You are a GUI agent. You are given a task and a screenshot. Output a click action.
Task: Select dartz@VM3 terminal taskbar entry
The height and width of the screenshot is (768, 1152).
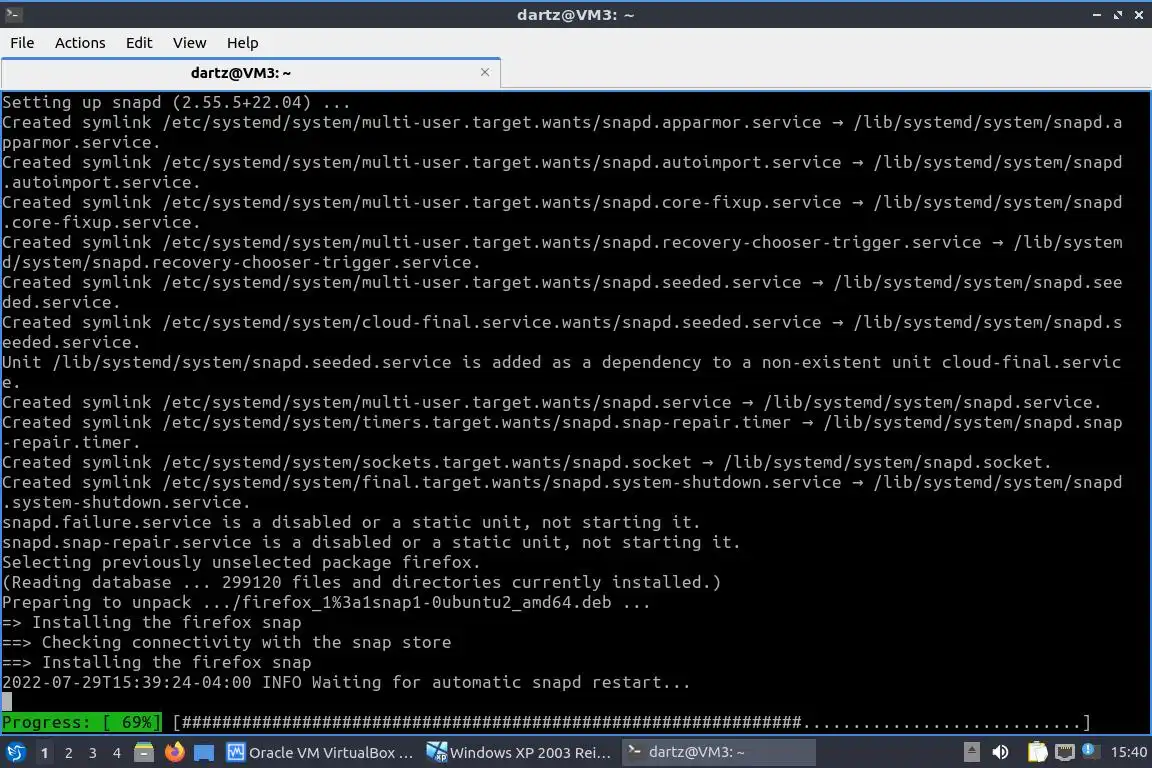click(719, 753)
